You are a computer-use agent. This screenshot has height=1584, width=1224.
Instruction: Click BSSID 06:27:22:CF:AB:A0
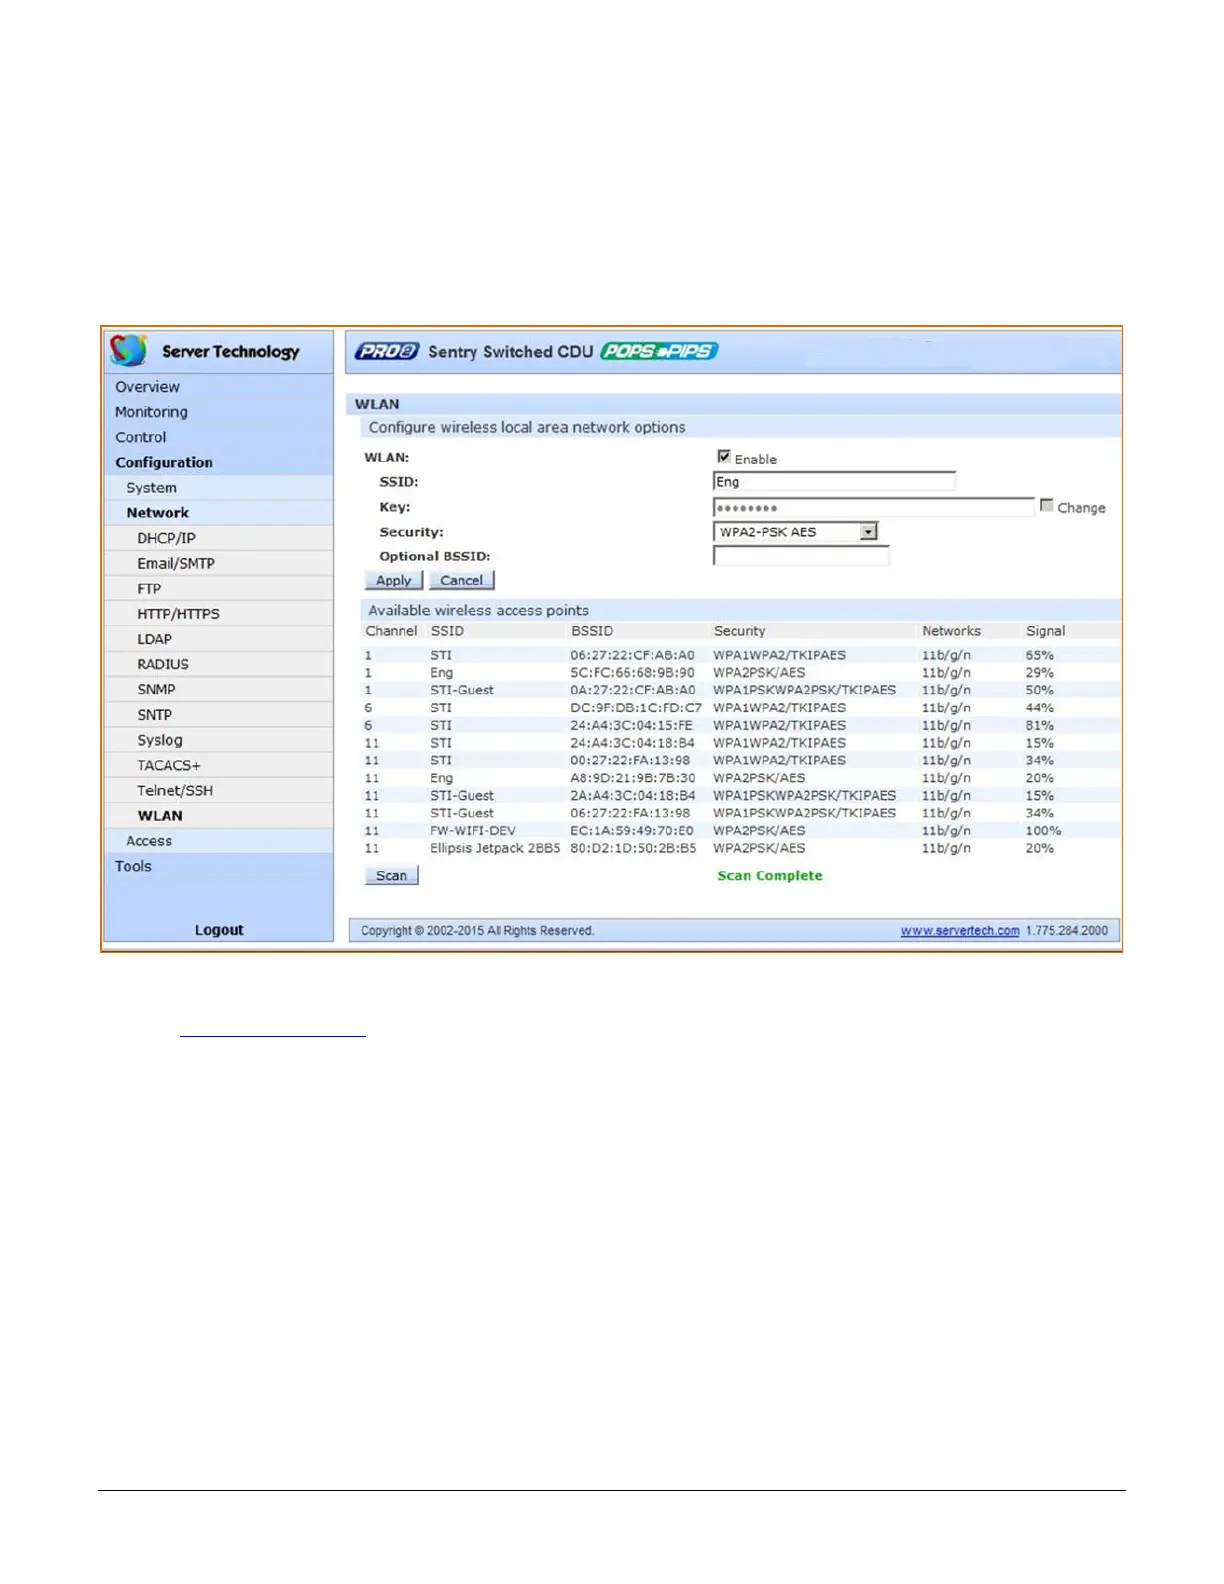(x=632, y=655)
